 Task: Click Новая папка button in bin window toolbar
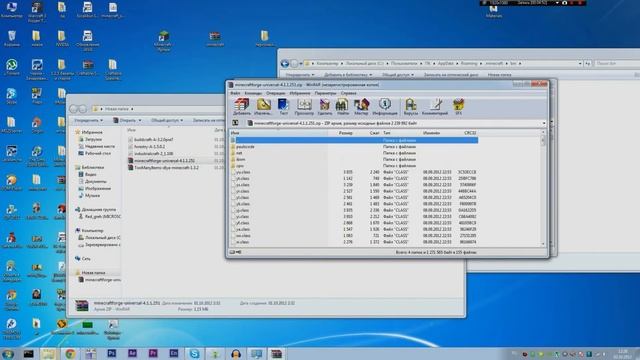click(x=499, y=75)
